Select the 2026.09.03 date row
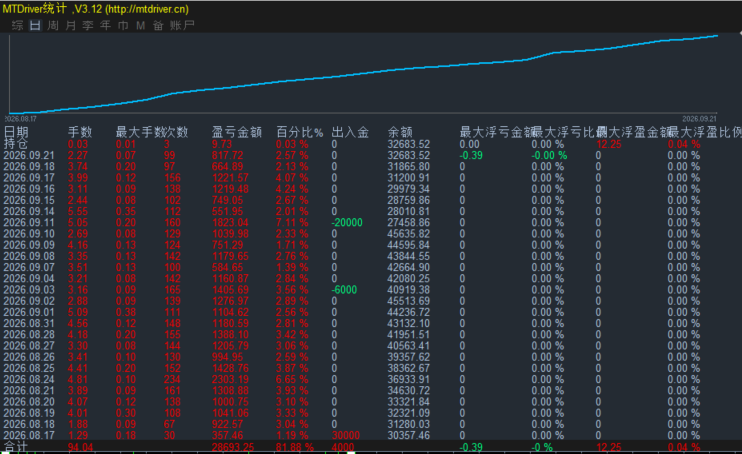The height and width of the screenshot is (454, 742). click(x=29, y=290)
